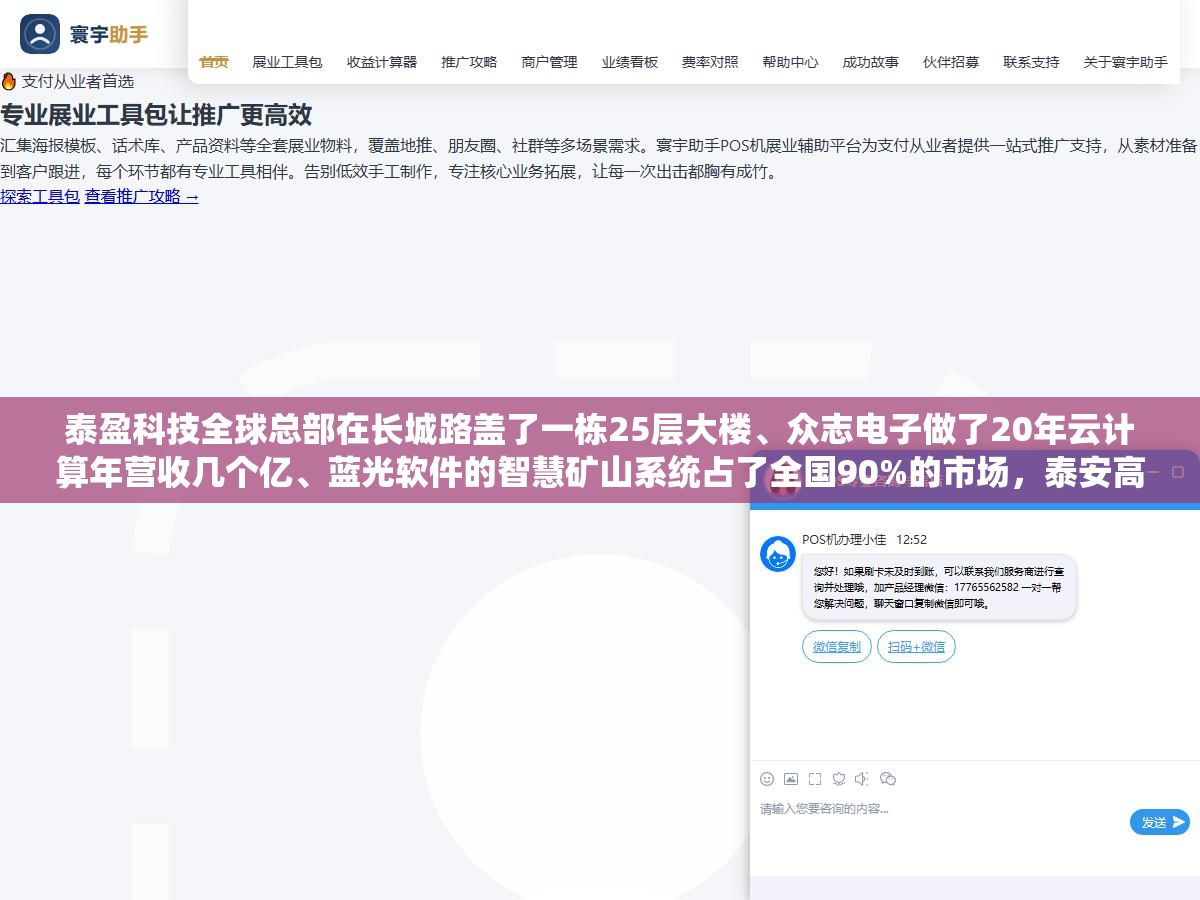Toggle the chat sound speaker icon
This screenshot has width=1200, height=900.
(863, 779)
